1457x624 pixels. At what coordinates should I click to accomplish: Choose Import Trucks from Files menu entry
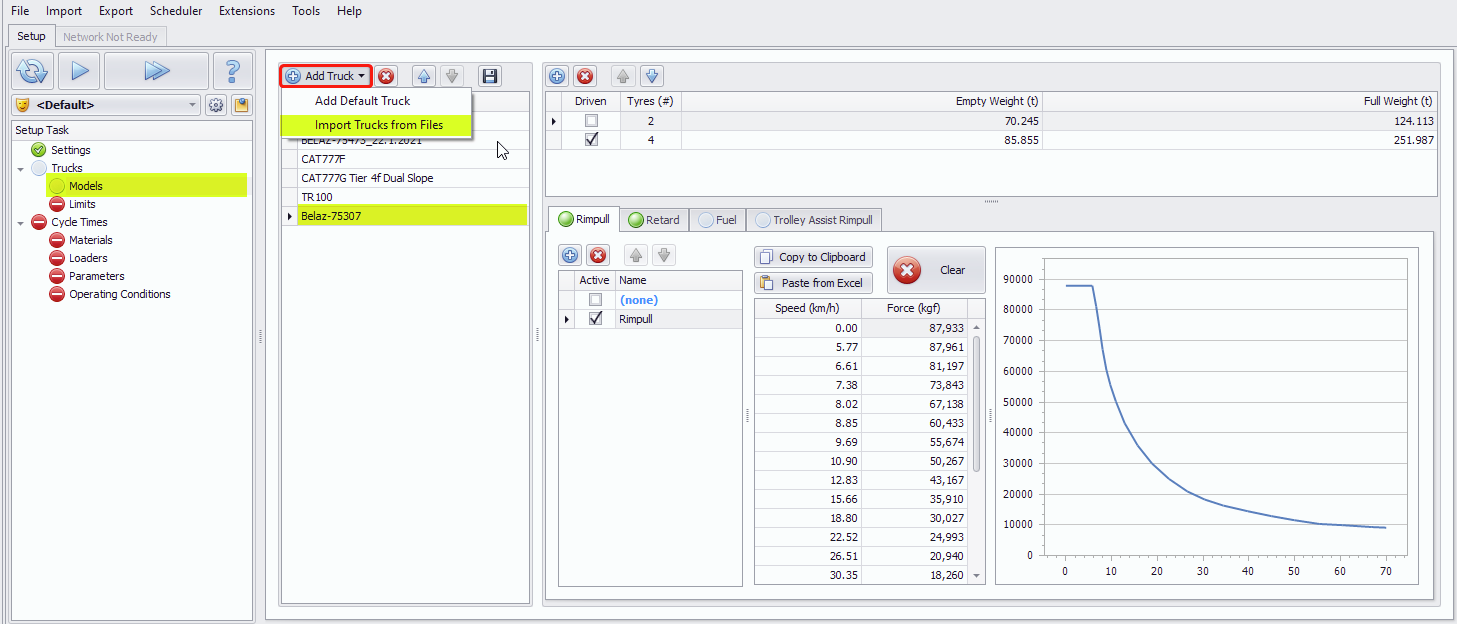378,125
